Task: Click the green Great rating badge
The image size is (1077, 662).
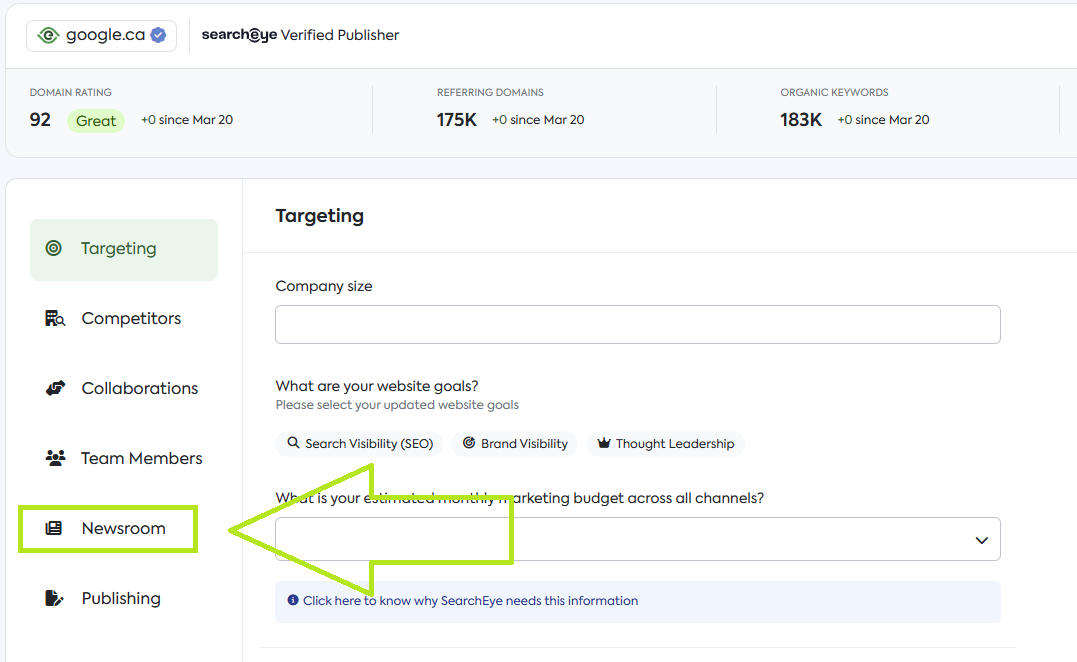Action: [x=96, y=121]
